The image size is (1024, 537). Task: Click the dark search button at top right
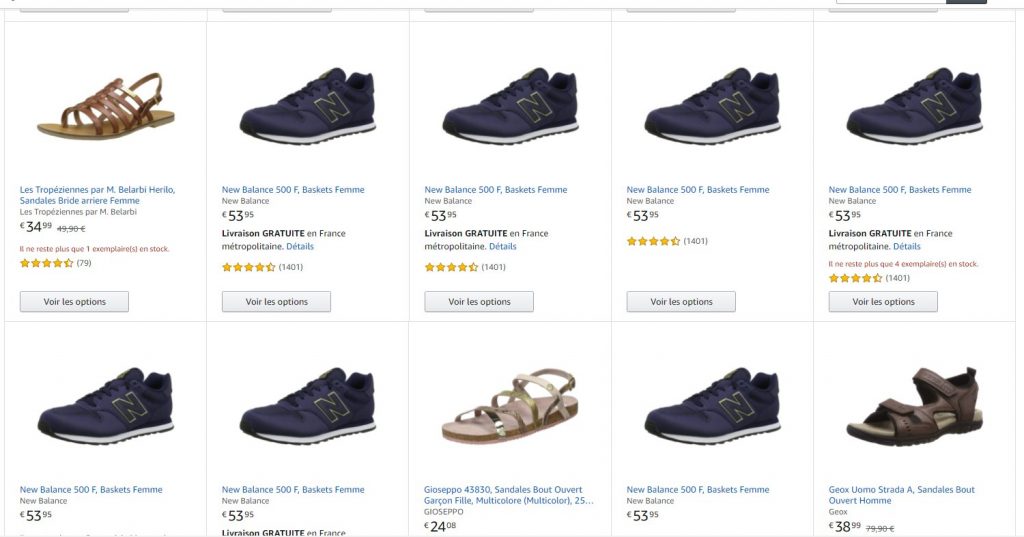966,2
